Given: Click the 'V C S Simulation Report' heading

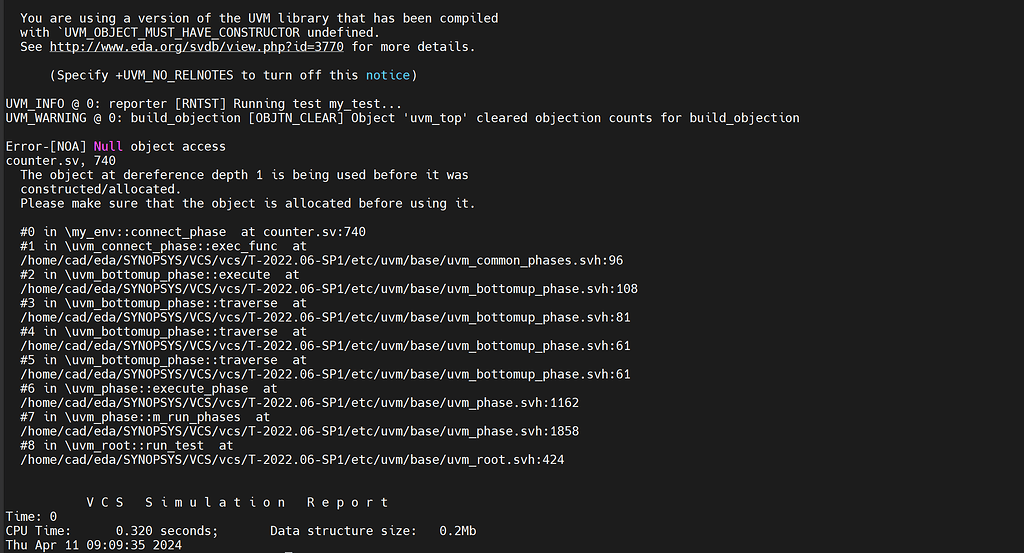Looking at the screenshot, I should tap(238, 502).
